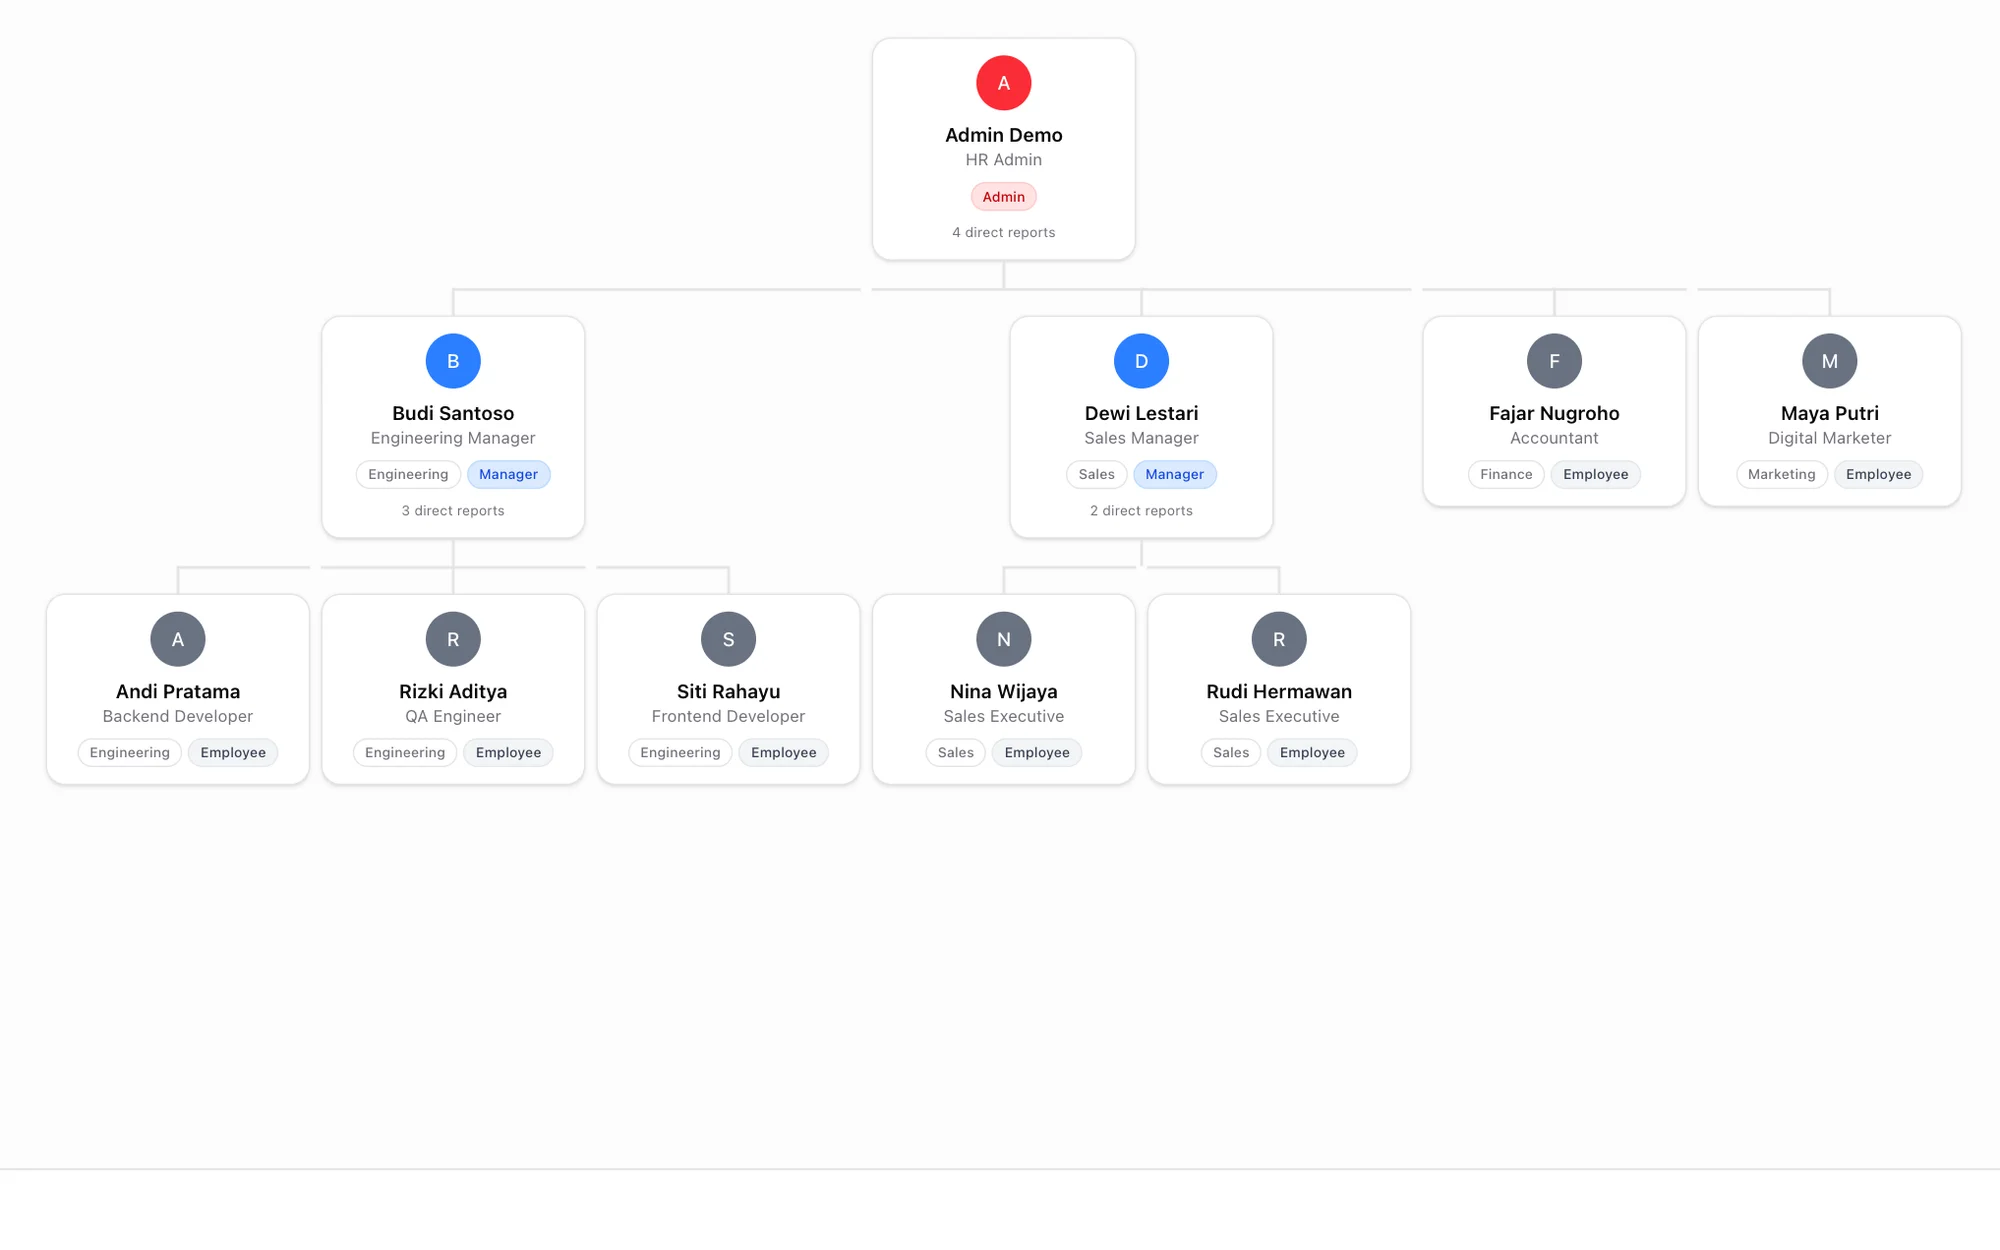Open Nina Wijaya's name
Viewport: 2000px width, 1250px height.
point(1003,691)
